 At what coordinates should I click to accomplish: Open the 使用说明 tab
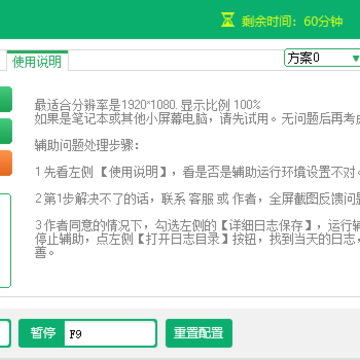point(37,61)
